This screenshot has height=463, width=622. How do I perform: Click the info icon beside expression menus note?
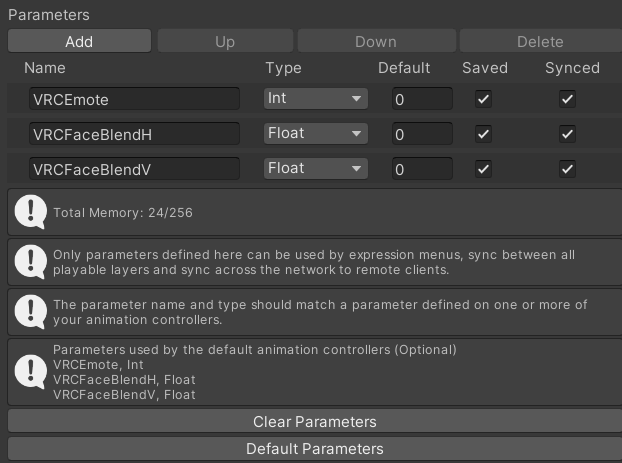tap(31, 262)
